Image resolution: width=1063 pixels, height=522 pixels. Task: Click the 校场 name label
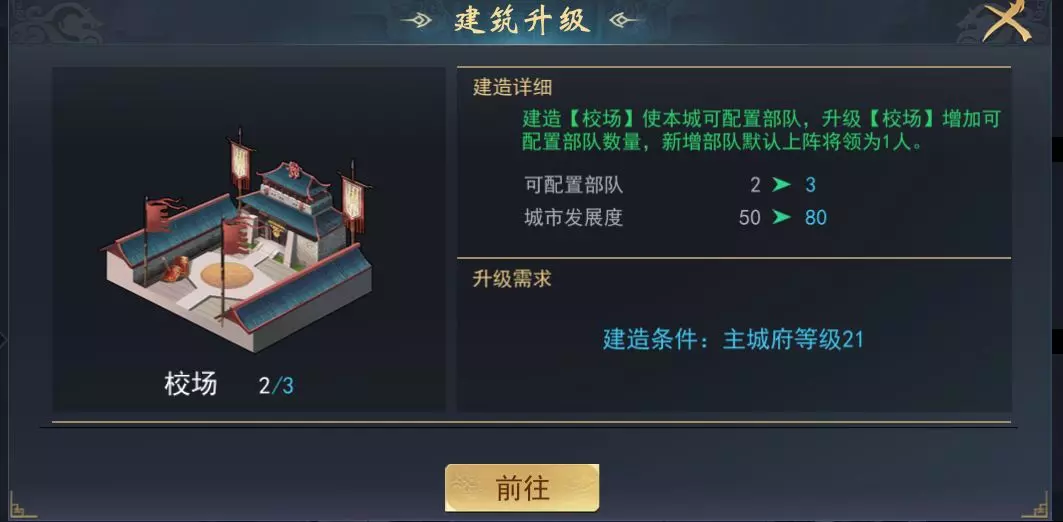click(x=191, y=384)
